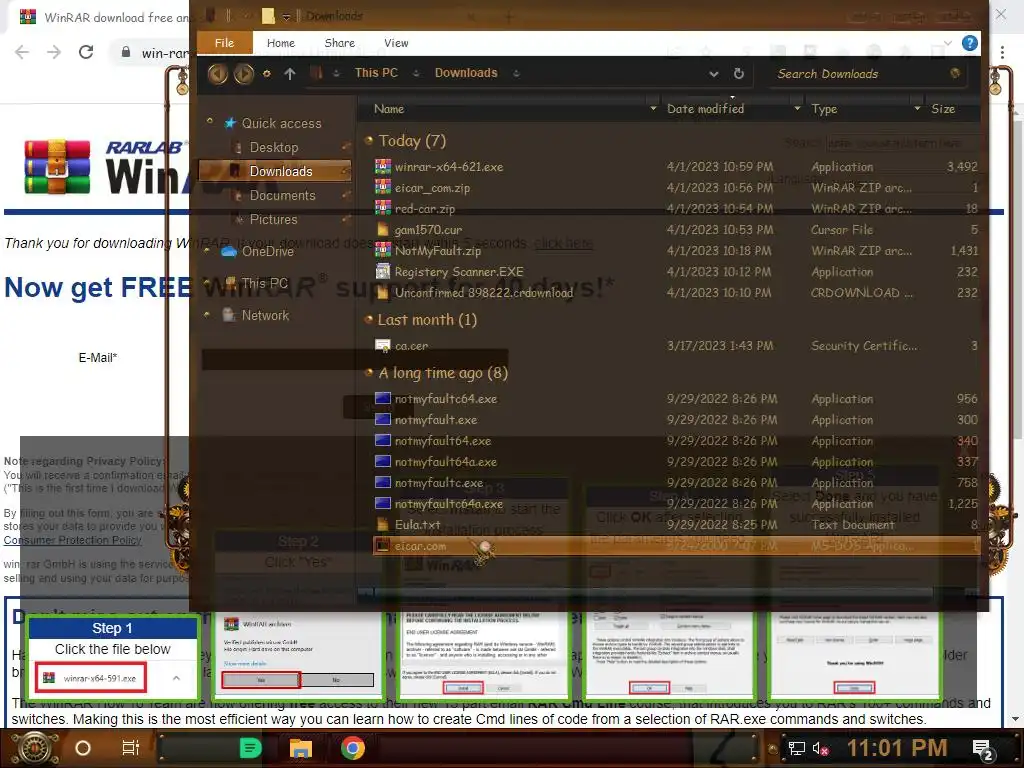1024x768 pixels.
Task: Click the Eula.txt file icon
Action: tap(383, 524)
